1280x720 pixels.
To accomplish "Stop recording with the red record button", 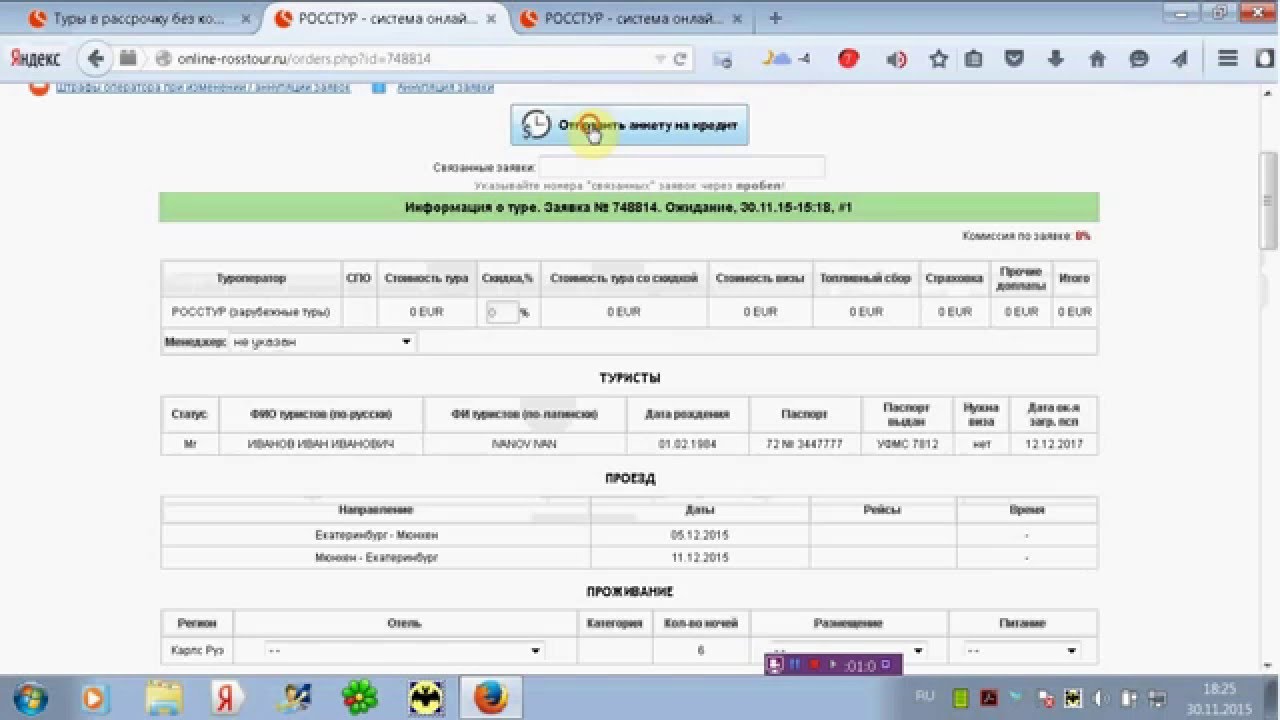I will pos(814,665).
